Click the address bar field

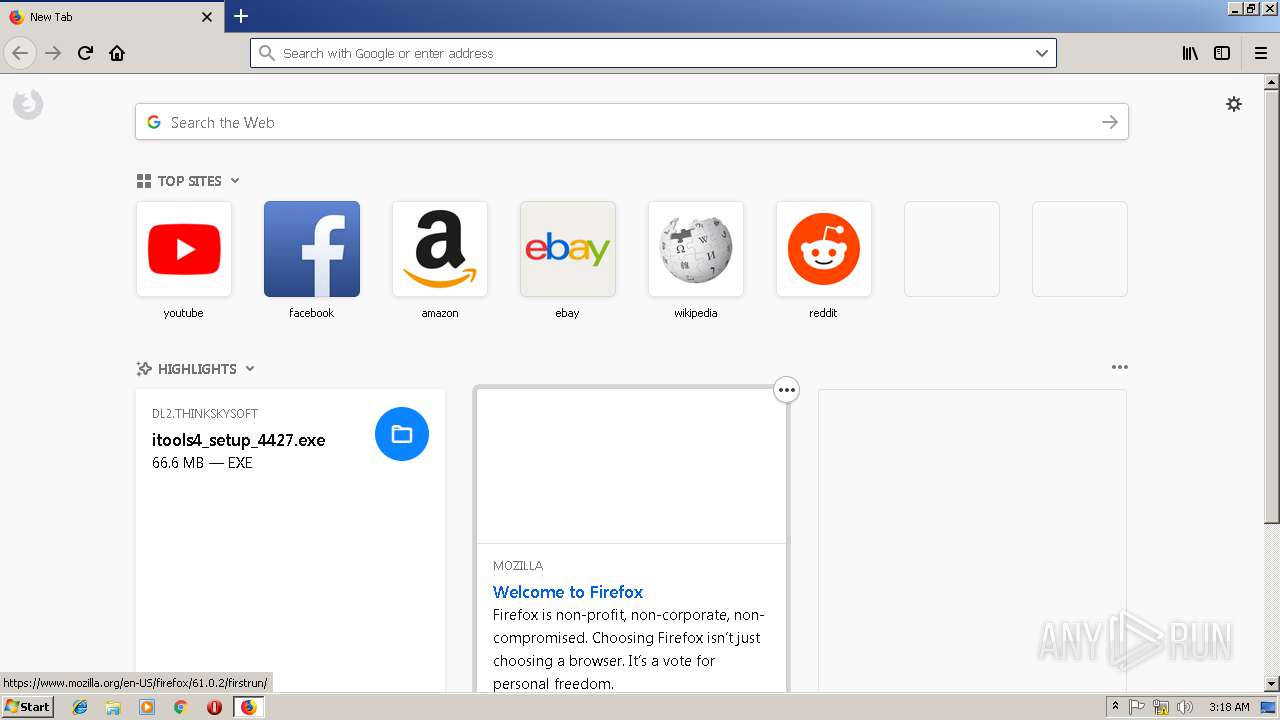click(653, 53)
